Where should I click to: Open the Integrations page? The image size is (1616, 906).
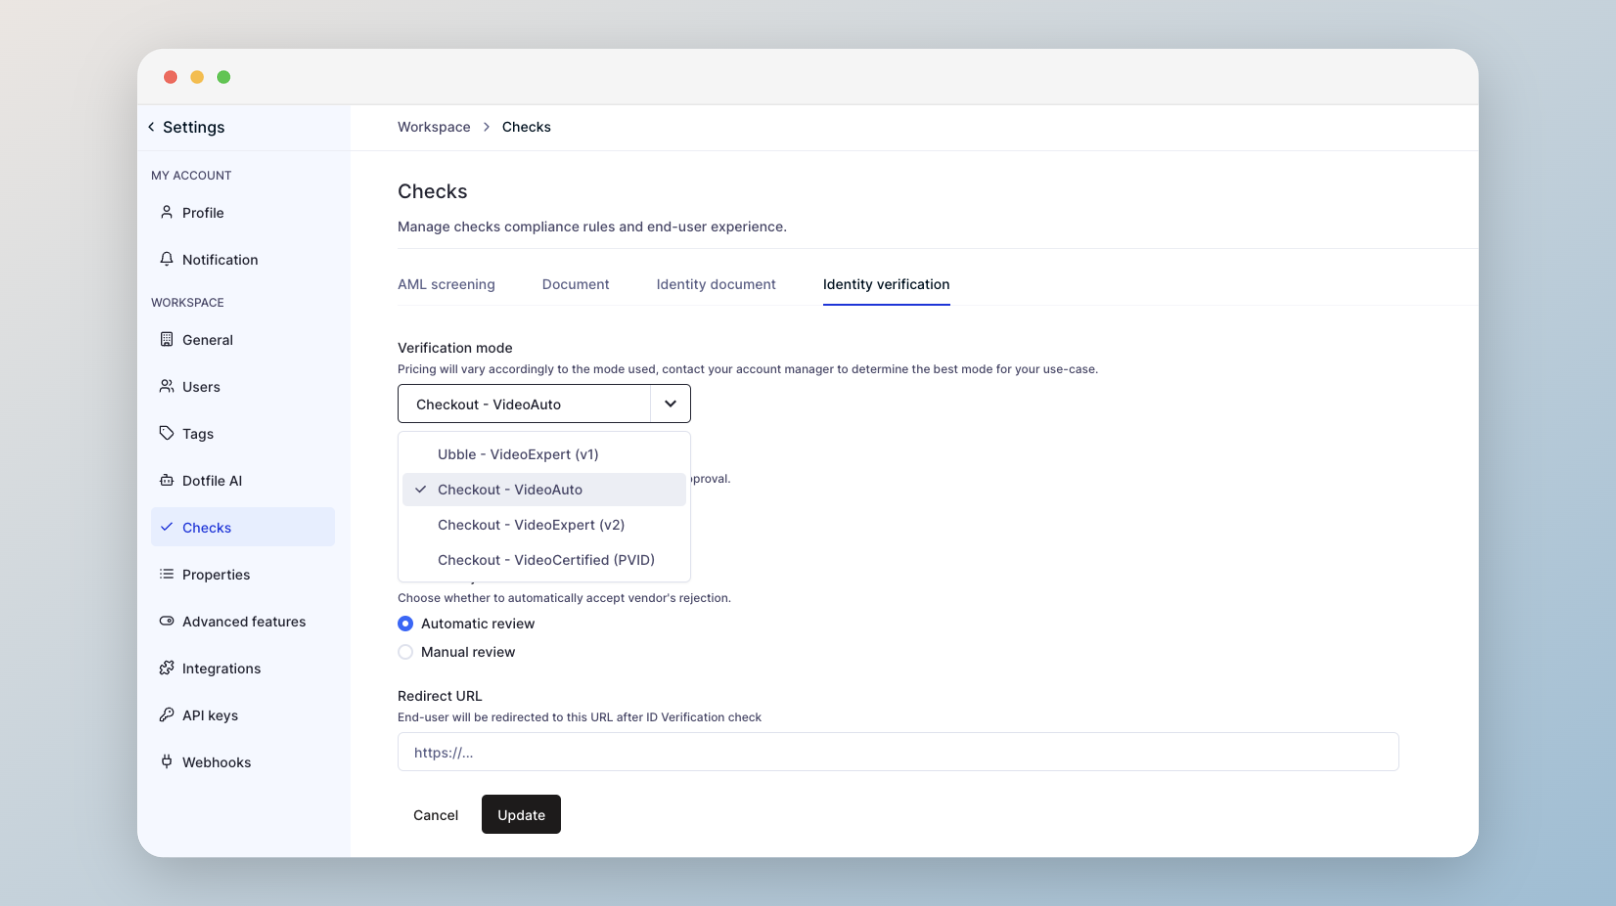(x=243, y=668)
